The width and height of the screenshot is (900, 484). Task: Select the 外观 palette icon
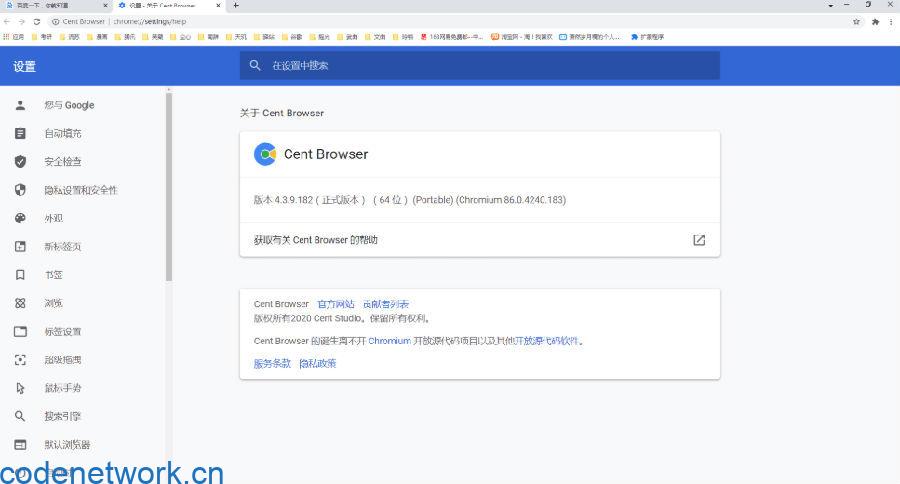[20, 218]
